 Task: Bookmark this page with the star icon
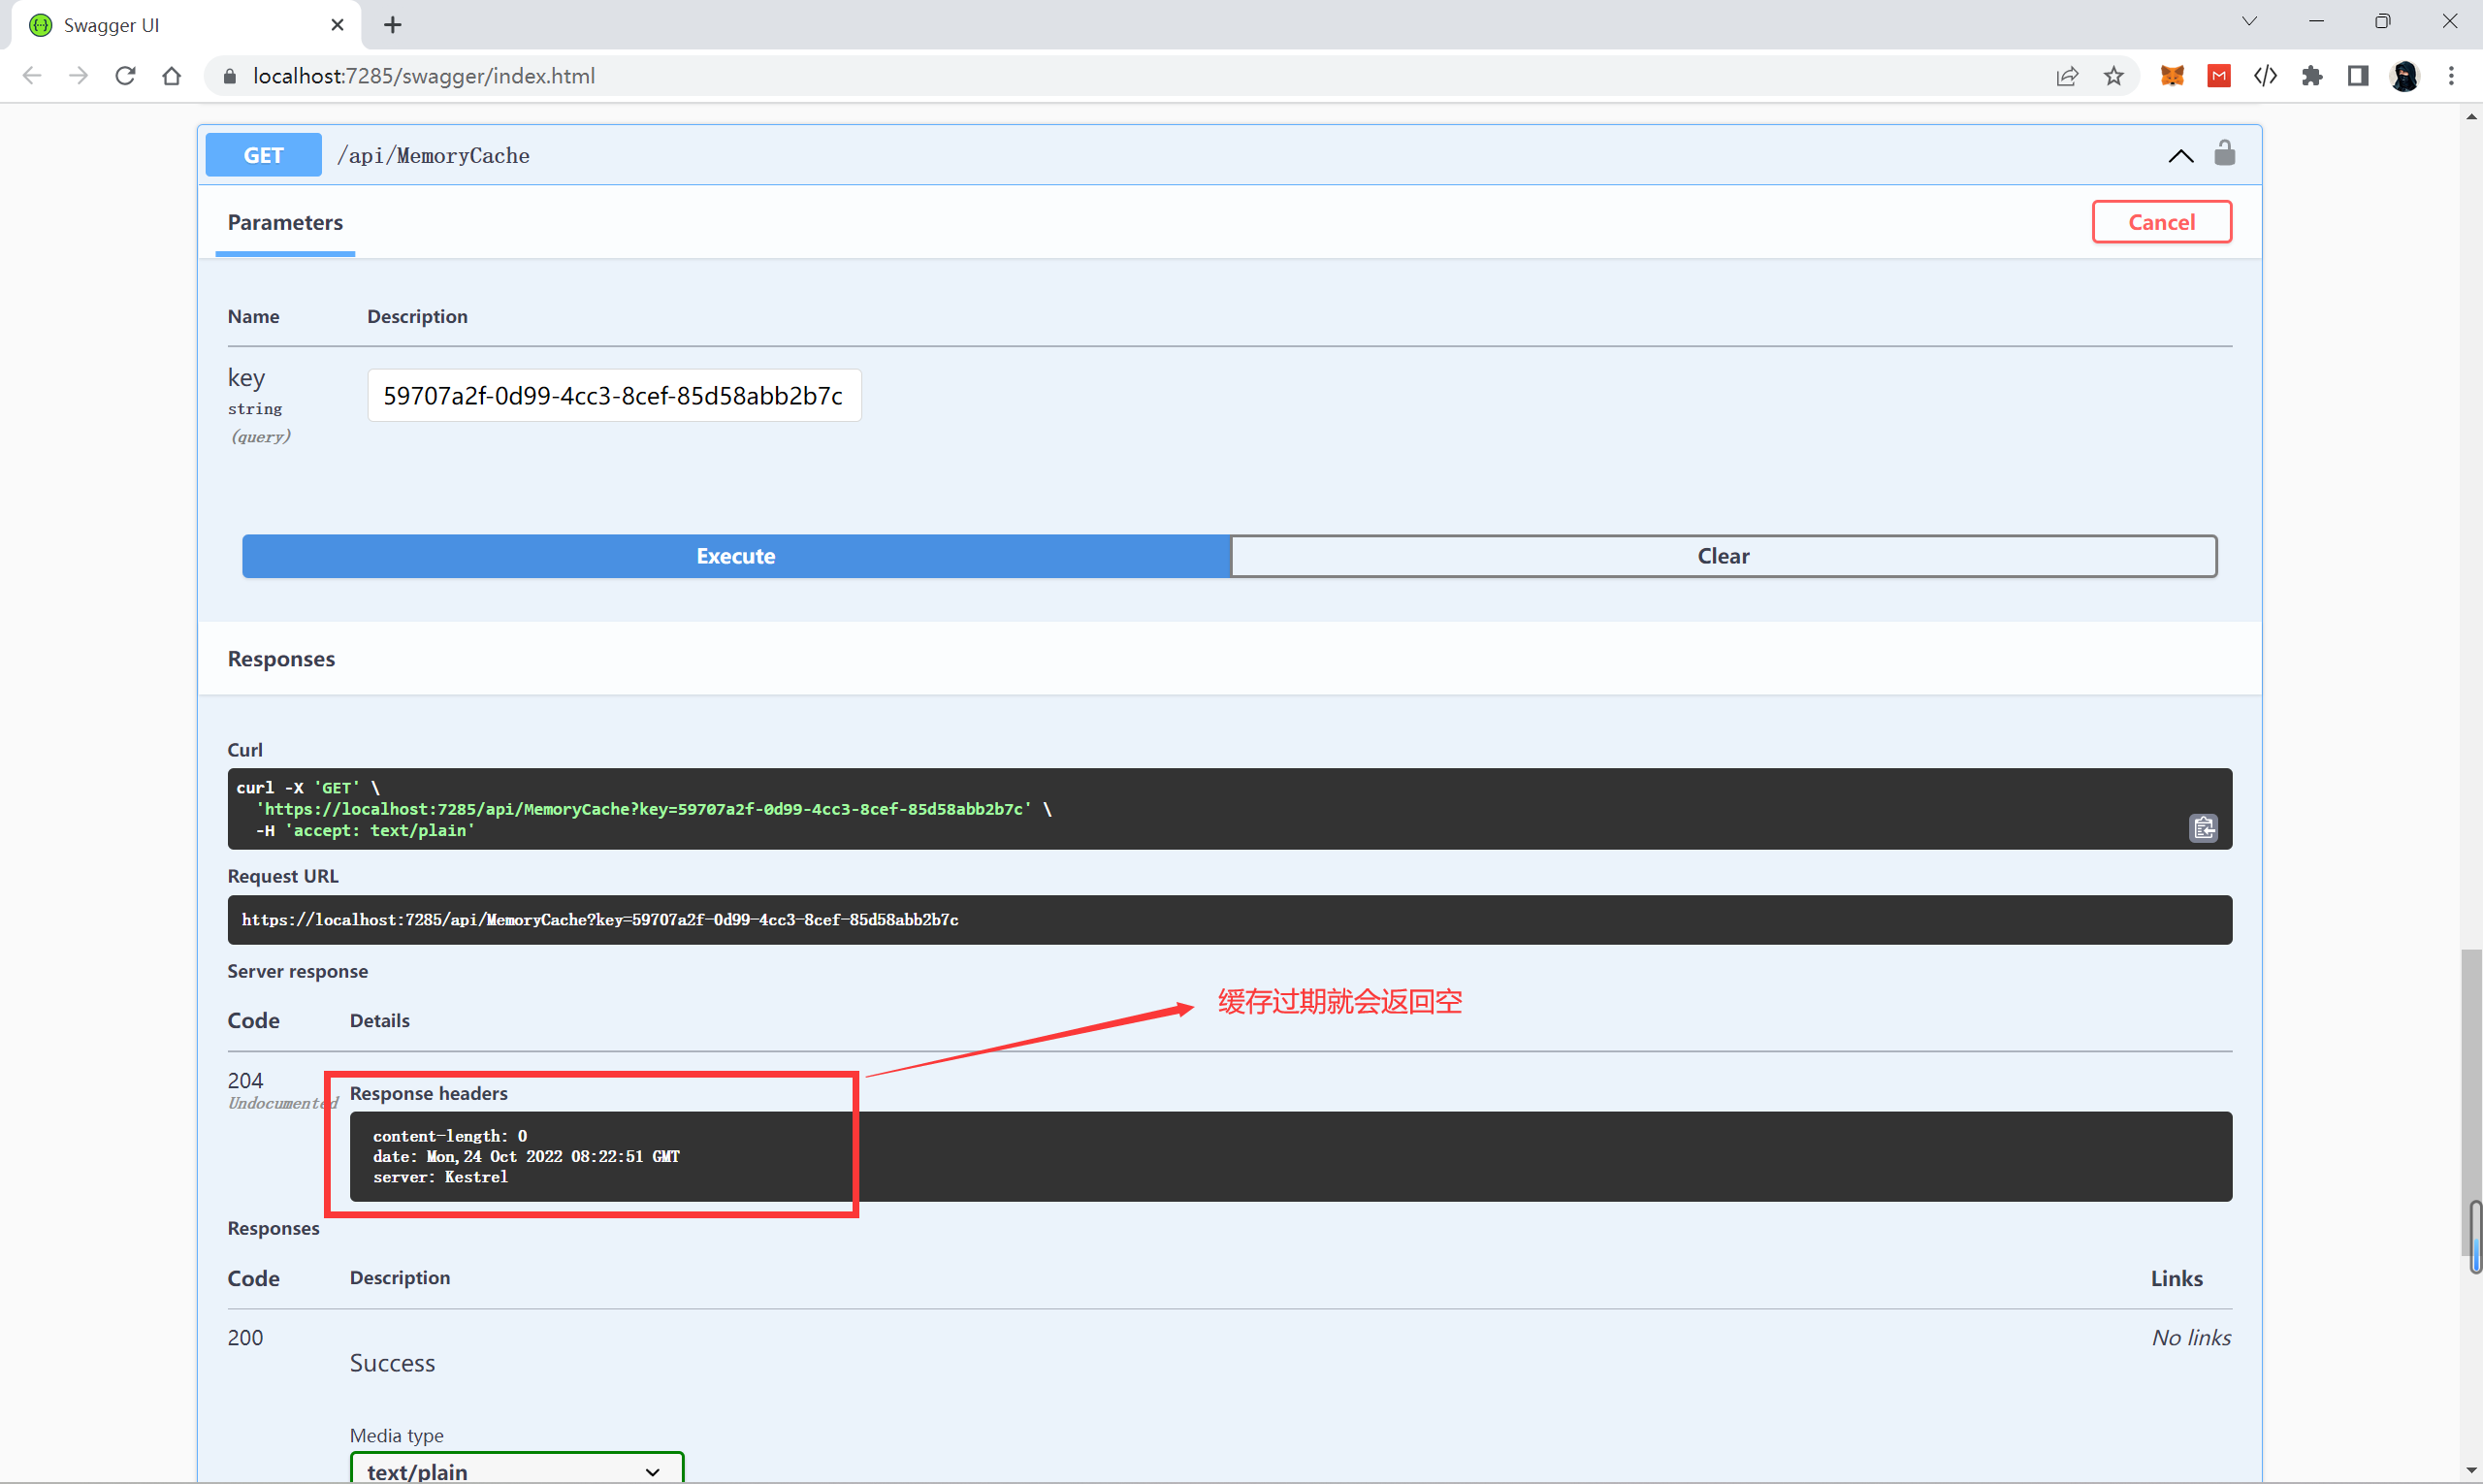pos(2113,76)
